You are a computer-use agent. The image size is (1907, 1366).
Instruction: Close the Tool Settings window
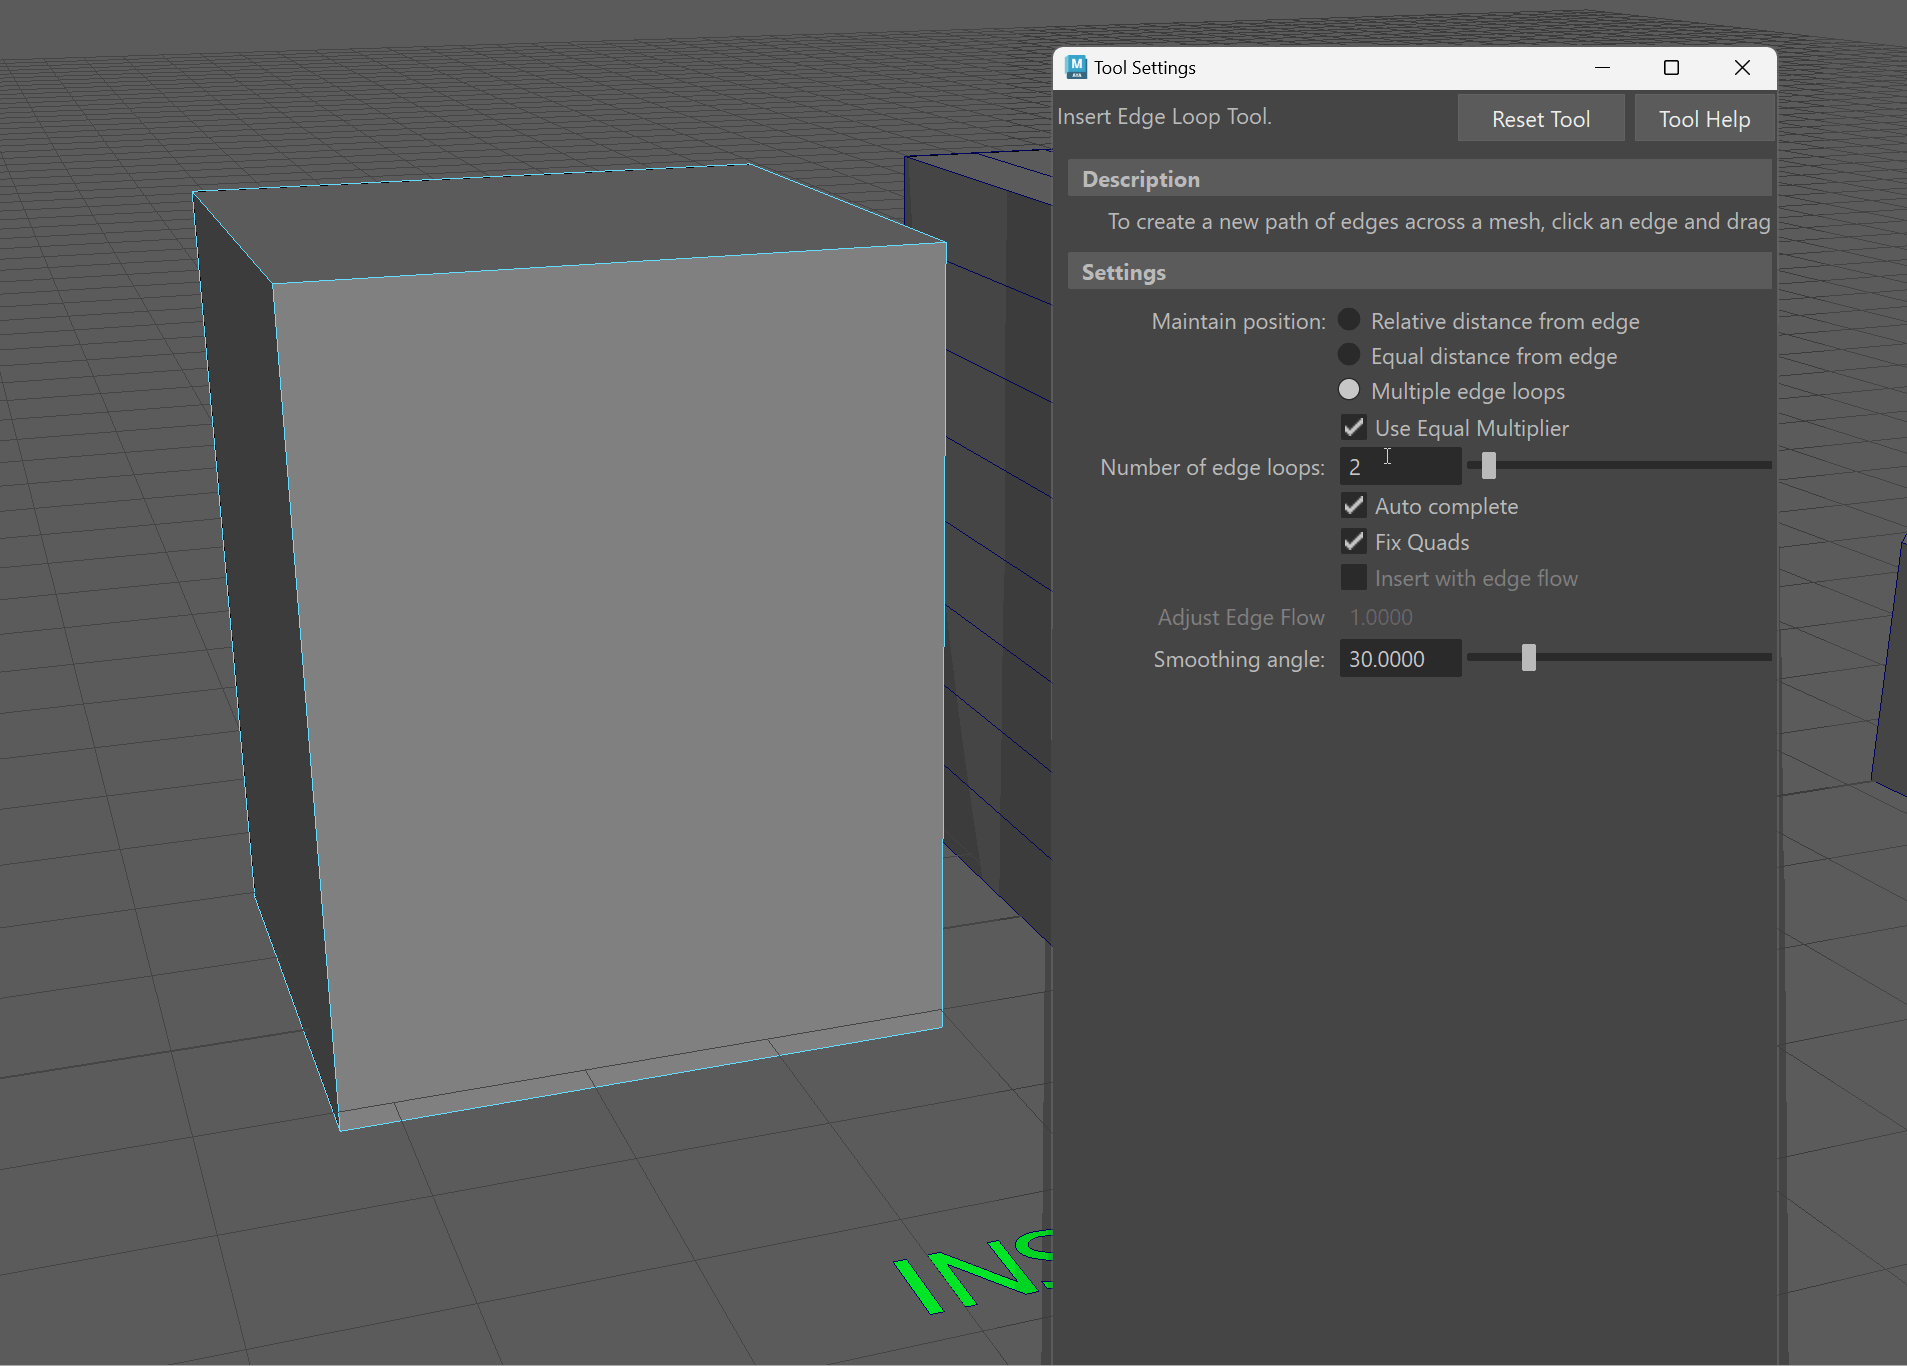pos(1742,67)
